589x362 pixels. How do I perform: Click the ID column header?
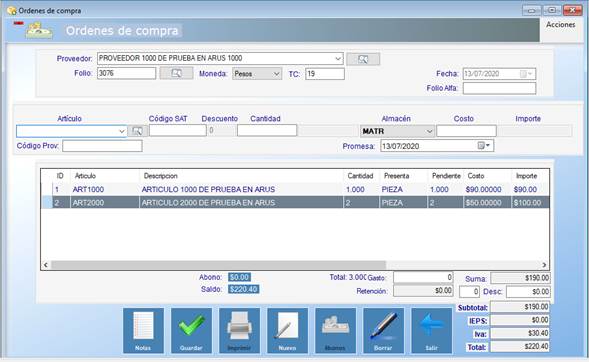[x=60, y=176]
